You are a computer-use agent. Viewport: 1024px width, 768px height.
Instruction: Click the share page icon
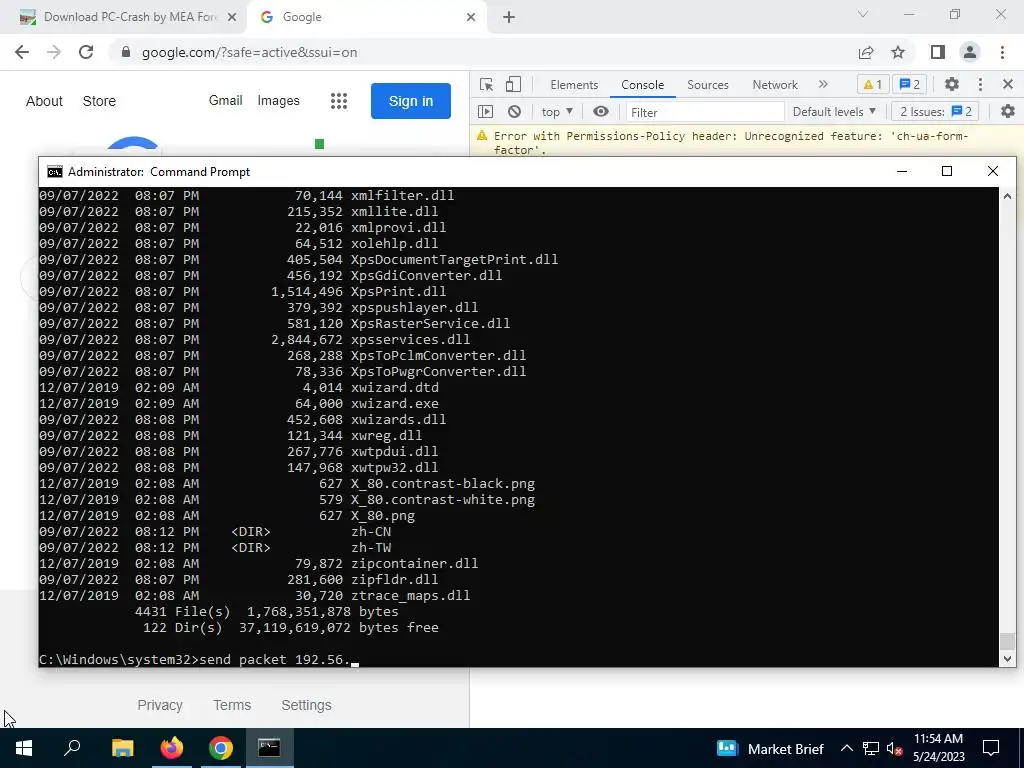pyautogui.click(x=866, y=52)
